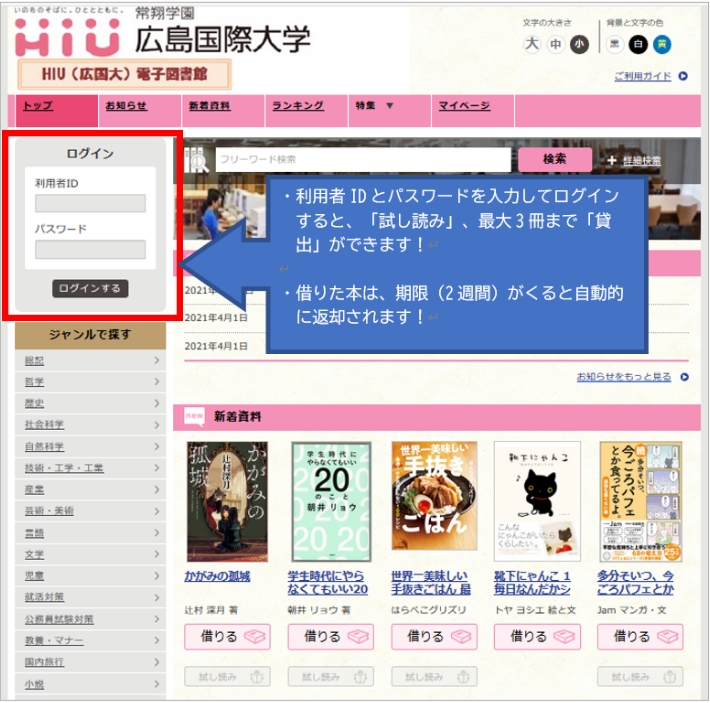Open the 公務員試験対策 genre

[90, 619]
